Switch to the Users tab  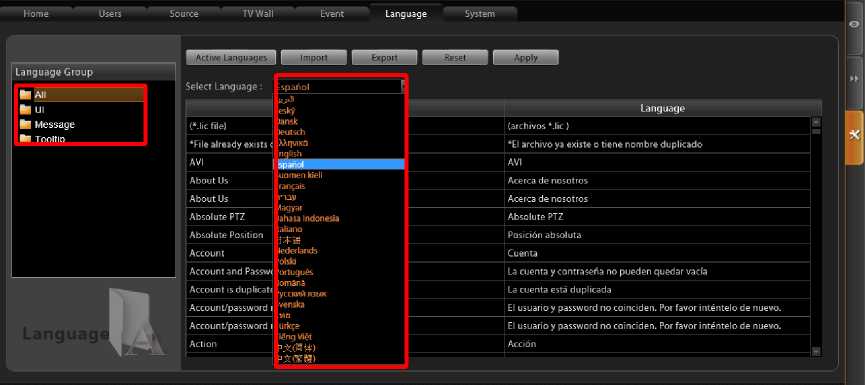(x=110, y=14)
